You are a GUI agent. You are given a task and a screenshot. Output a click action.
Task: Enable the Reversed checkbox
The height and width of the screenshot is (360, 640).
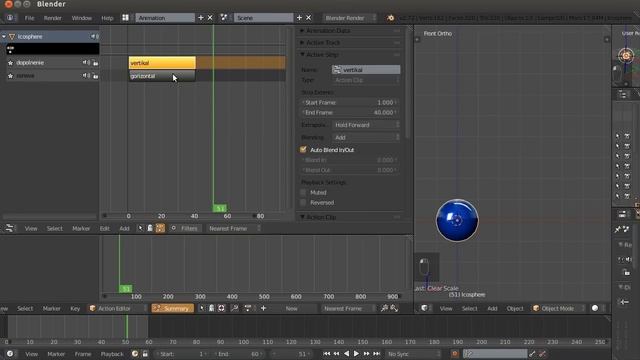coord(303,202)
